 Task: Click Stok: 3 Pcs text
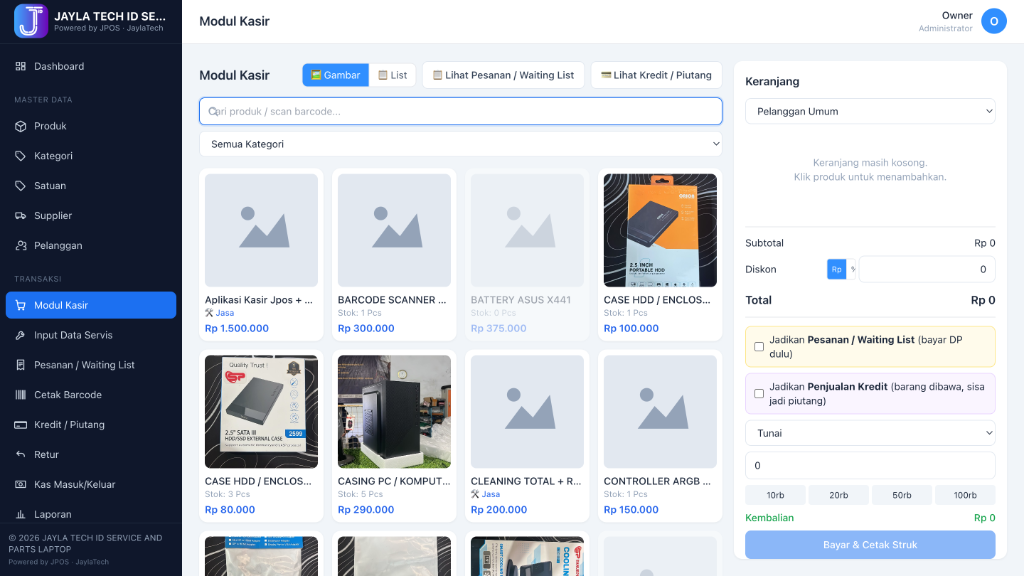click(227, 494)
